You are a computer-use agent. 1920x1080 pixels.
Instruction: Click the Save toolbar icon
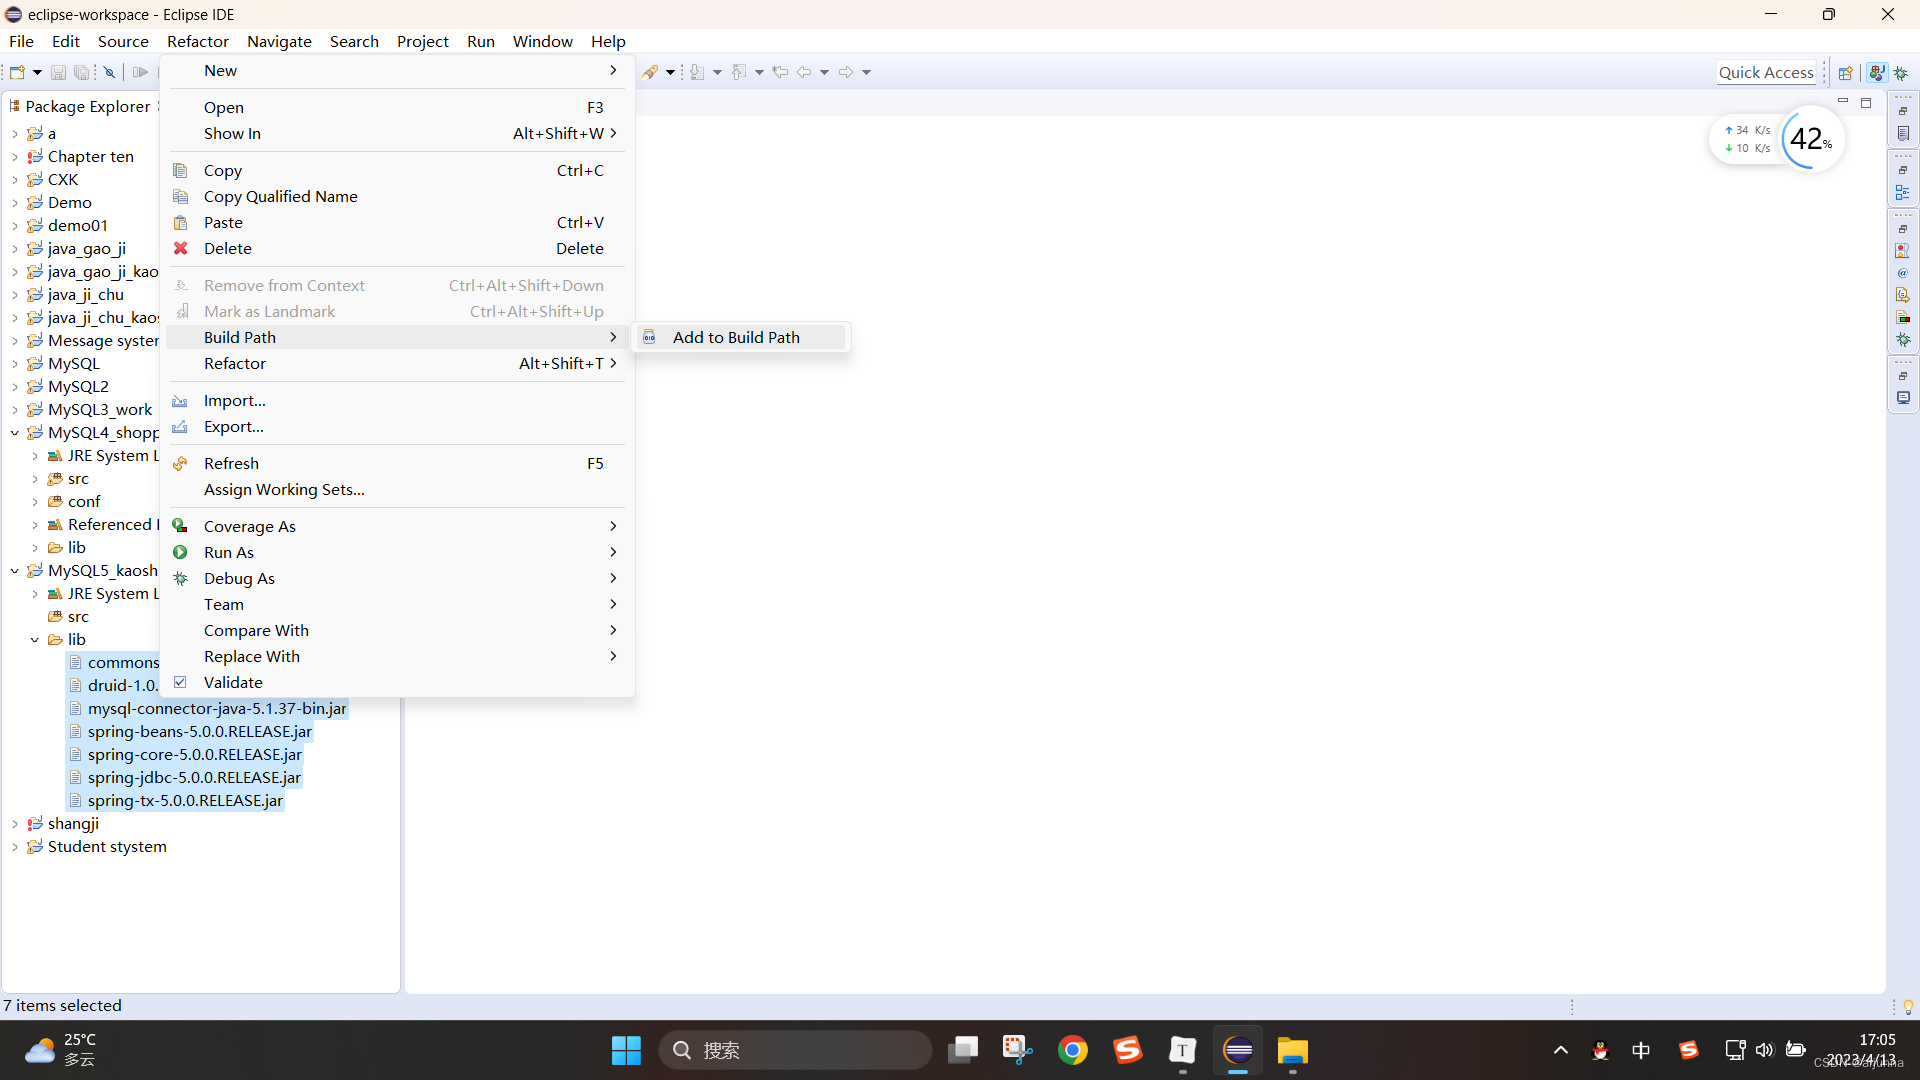pyautogui.click(x=58, y=72)
